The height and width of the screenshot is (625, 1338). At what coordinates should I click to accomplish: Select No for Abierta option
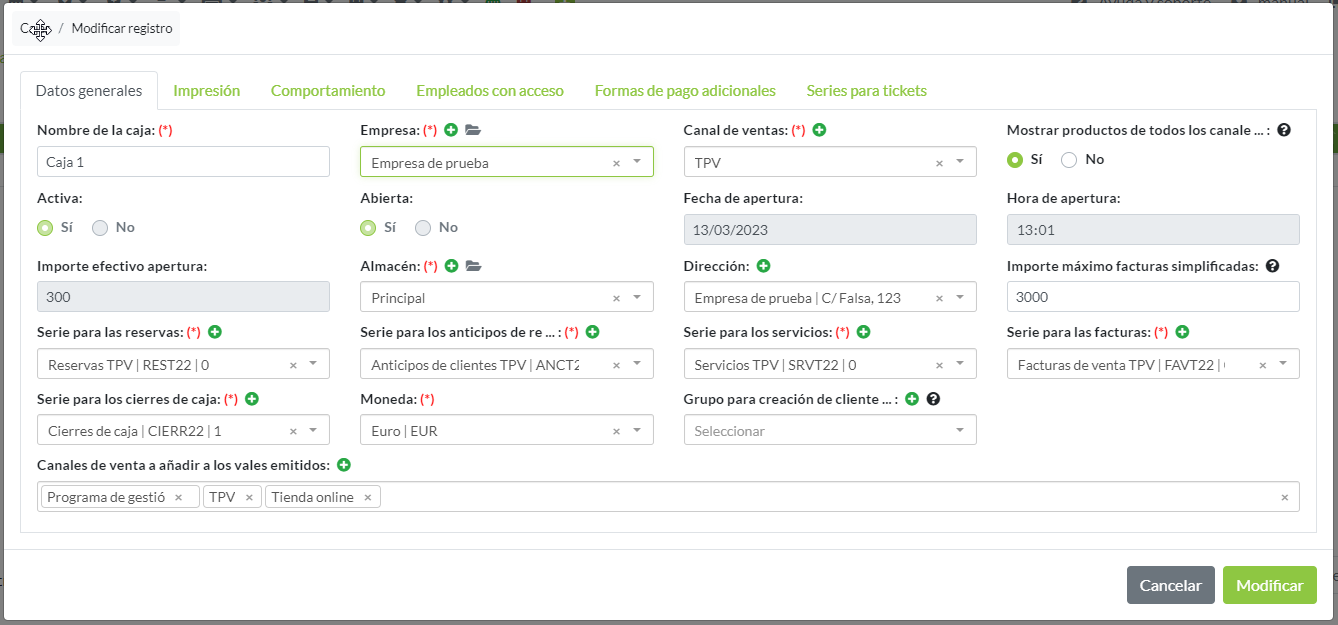coord(423,228)
